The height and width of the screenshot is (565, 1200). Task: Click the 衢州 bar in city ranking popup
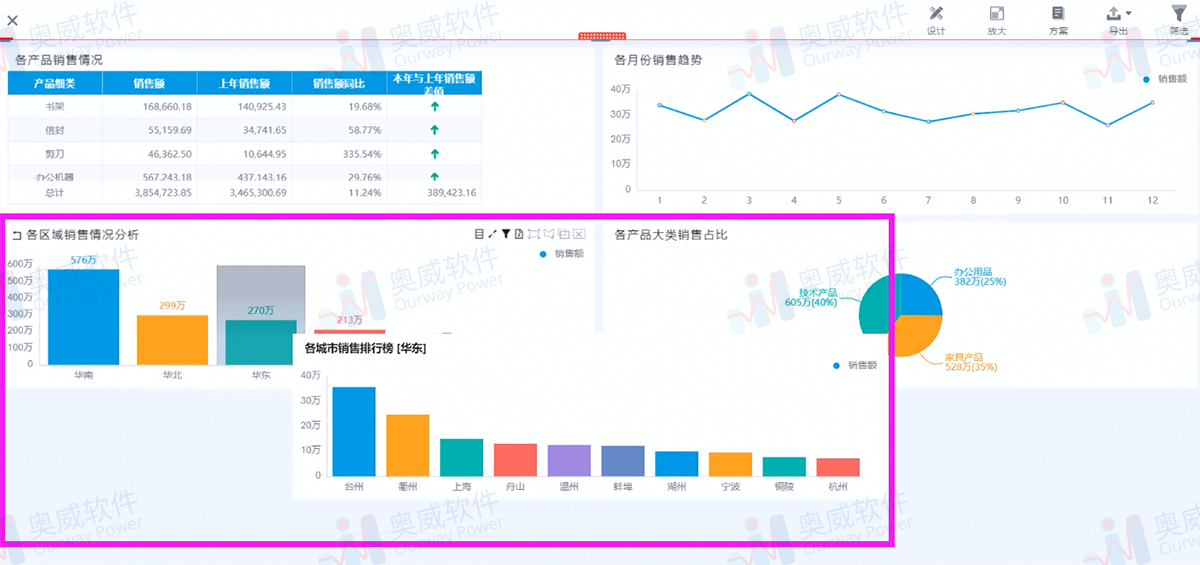point(408,445)
